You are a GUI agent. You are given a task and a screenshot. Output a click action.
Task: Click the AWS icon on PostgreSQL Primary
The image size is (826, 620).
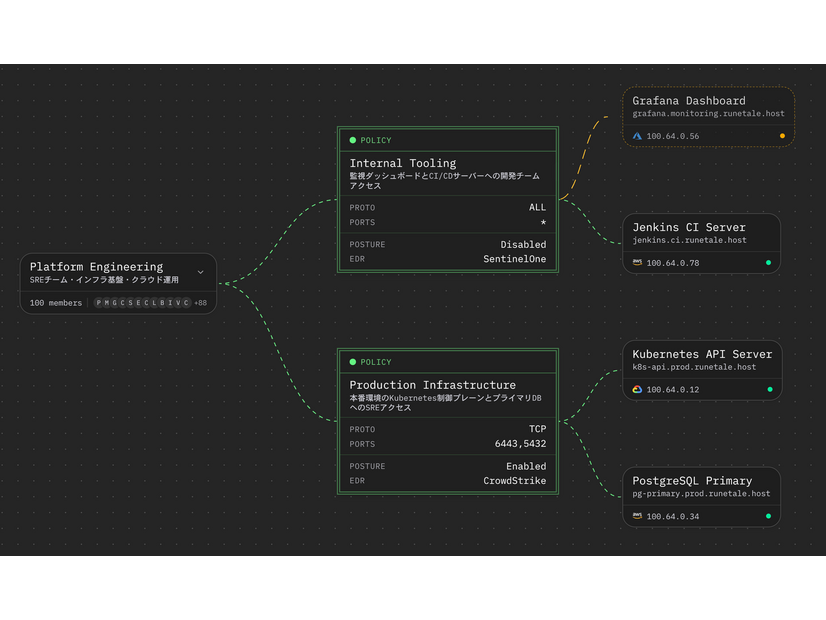[x=637, y=516]
